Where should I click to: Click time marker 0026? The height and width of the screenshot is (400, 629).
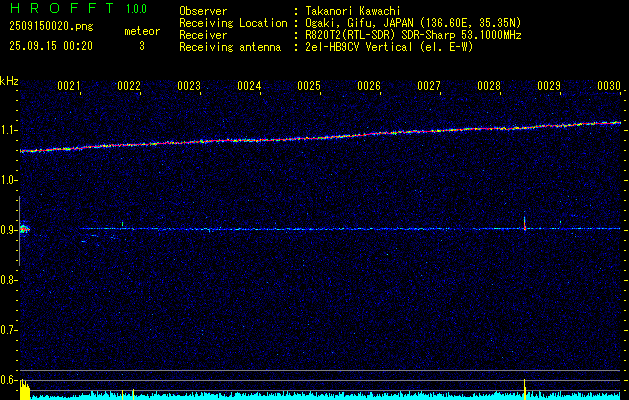click(369, 86)
